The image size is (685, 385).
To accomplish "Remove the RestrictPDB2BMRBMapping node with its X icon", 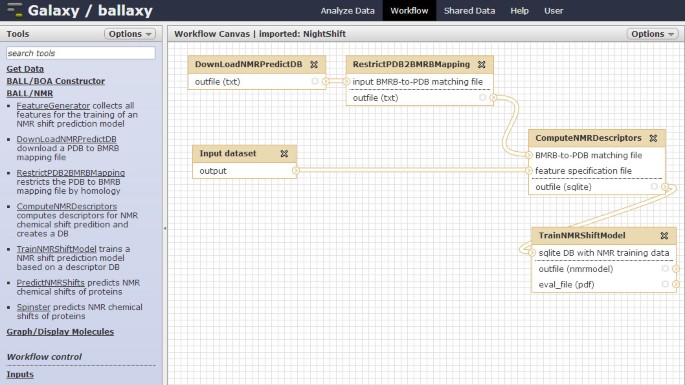I will coord(481,64).
